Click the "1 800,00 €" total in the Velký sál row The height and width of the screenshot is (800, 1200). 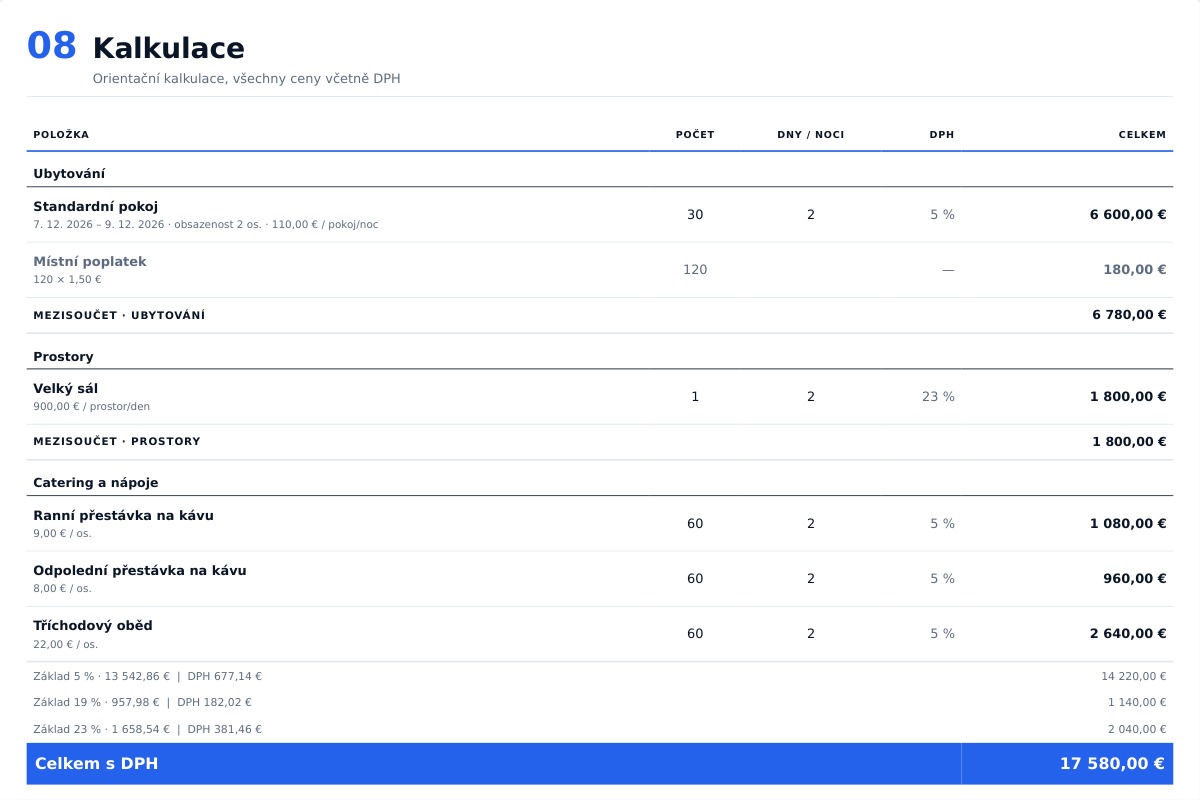coord(1128,396)
